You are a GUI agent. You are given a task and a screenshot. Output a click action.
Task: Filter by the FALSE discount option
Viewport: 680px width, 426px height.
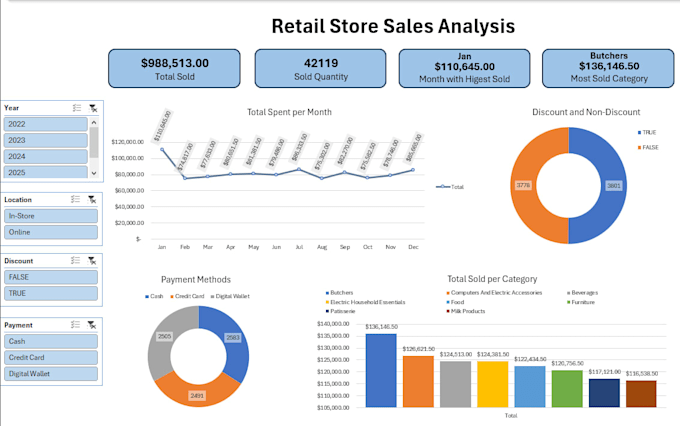pos(51,277)
